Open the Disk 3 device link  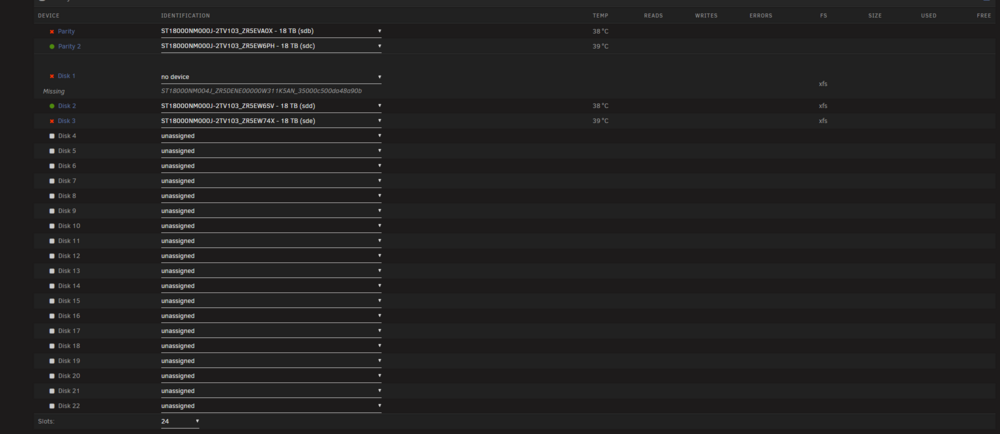coord(67,121)
